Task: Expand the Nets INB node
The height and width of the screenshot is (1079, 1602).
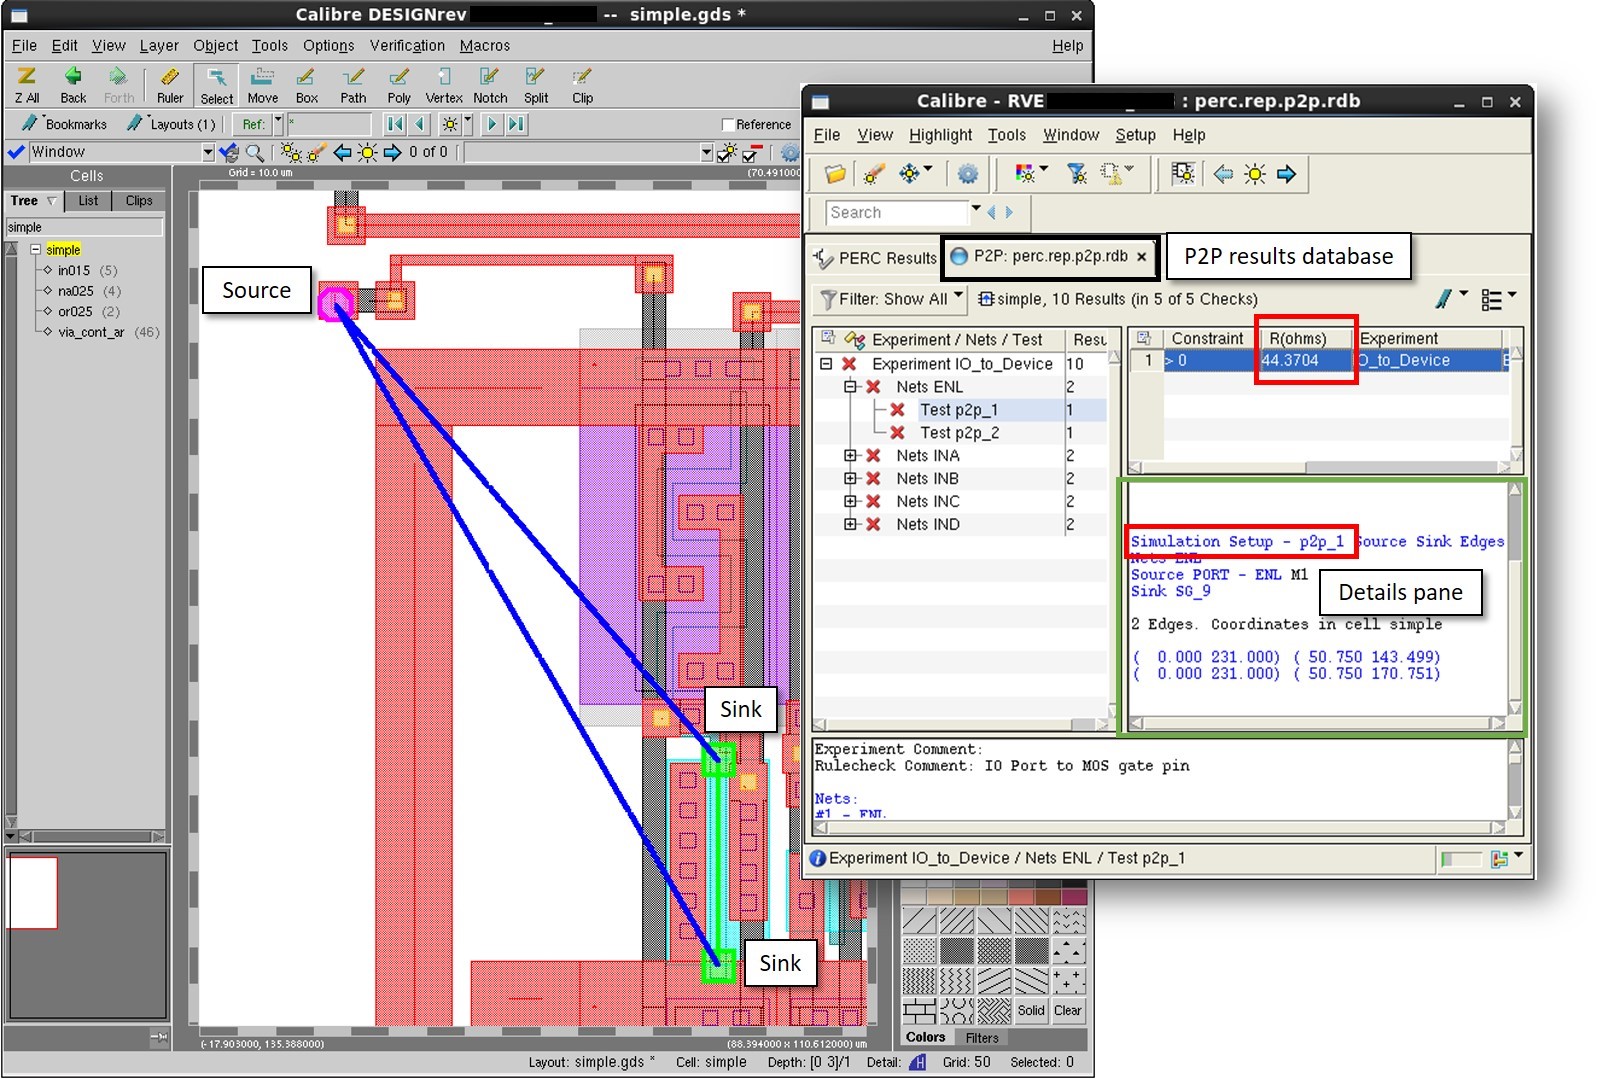Action: (850, 479)
